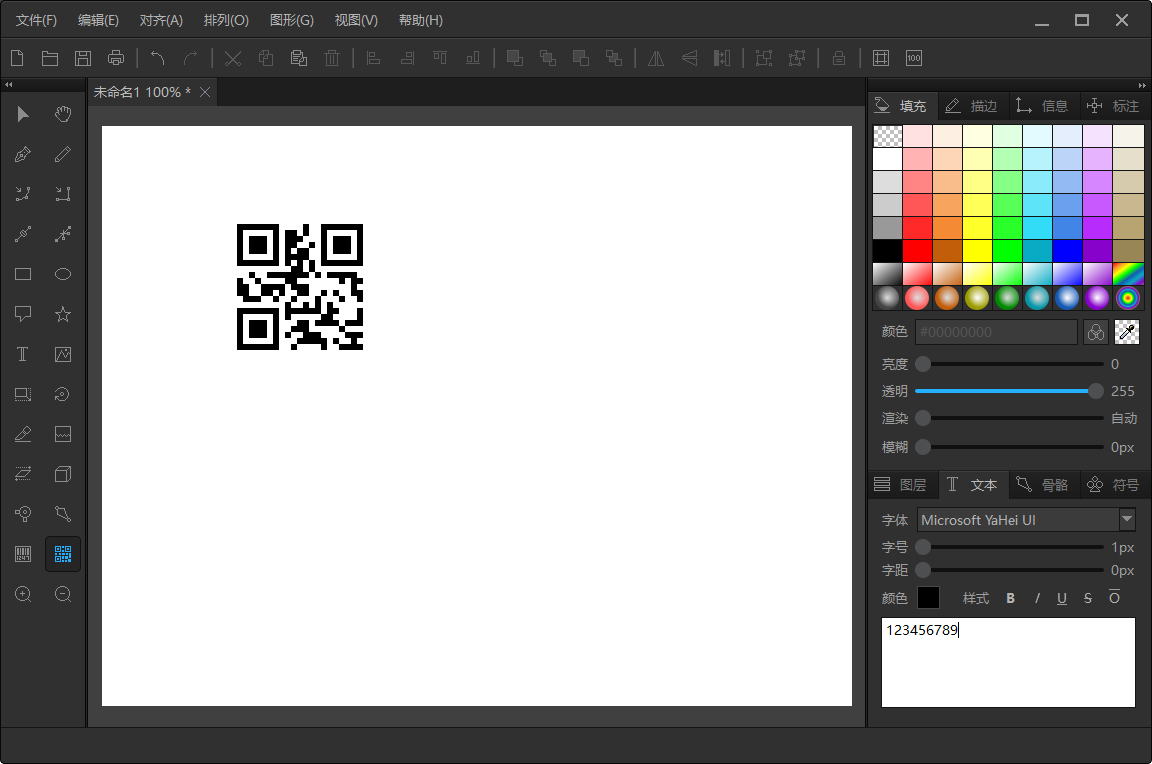
Task: Select the Zoom in tool
Action: (22, 594)
